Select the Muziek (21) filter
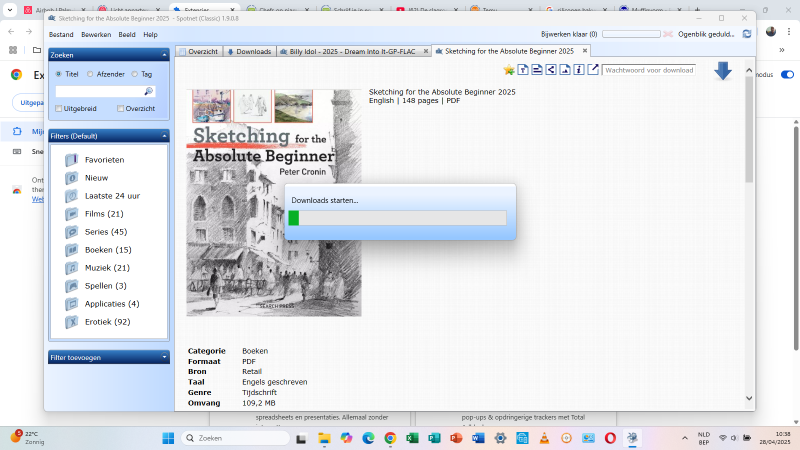800x450 pixels. click(107, 268)
